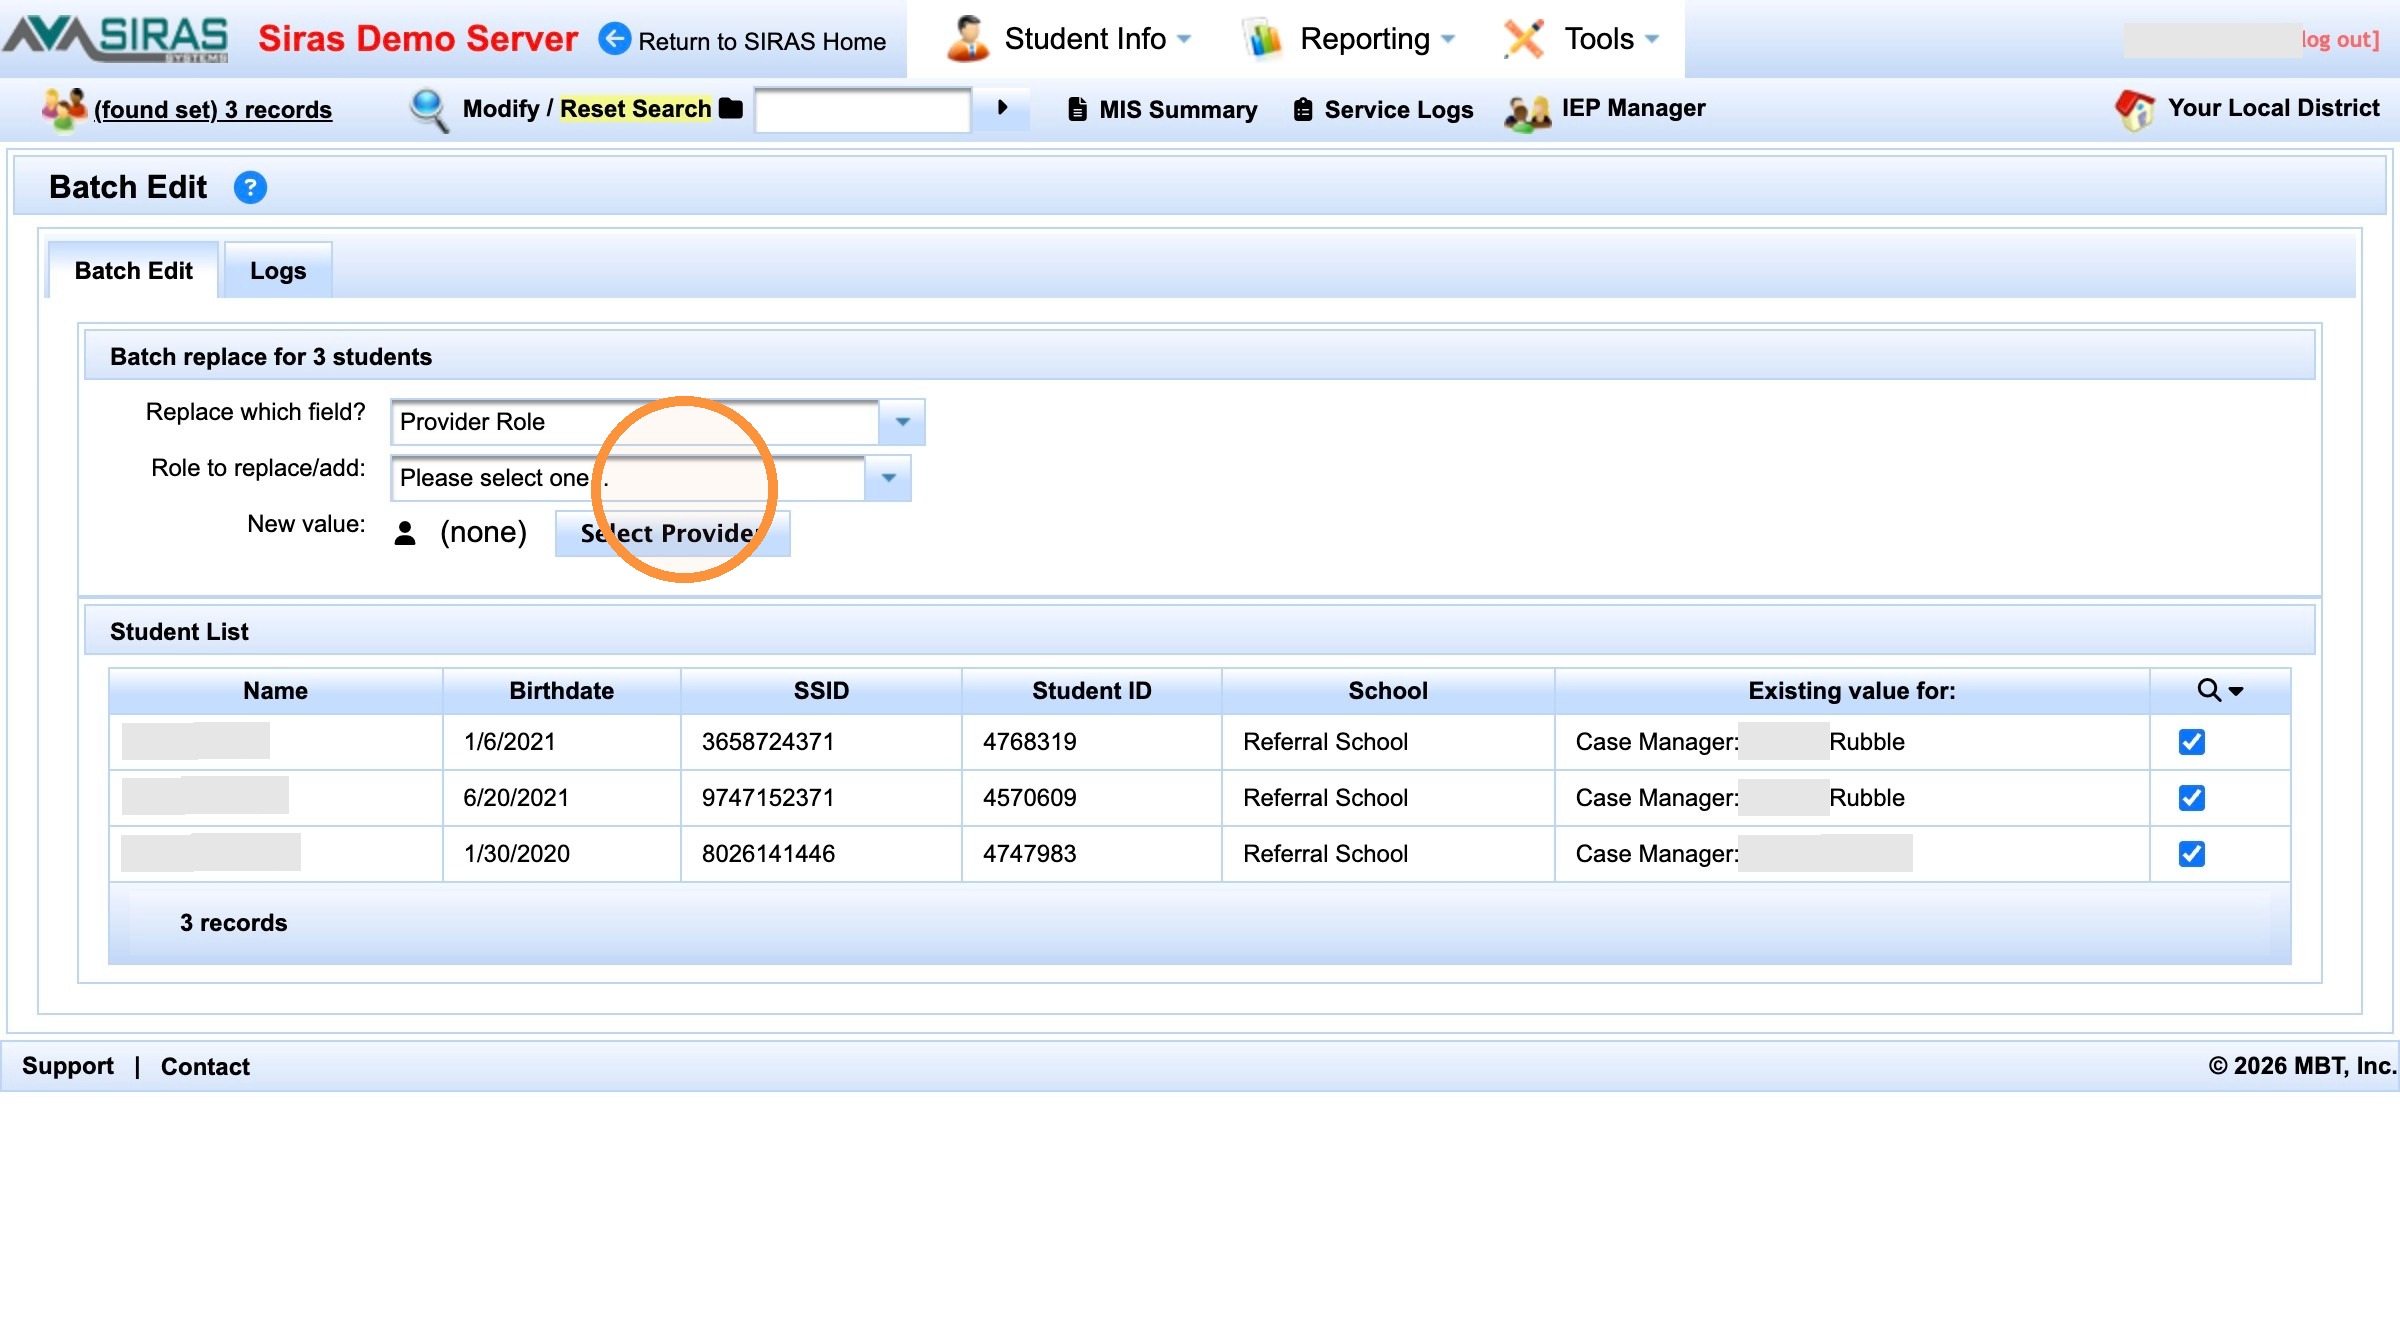Uncheck student with ID 4570609

click(2191, 798)
